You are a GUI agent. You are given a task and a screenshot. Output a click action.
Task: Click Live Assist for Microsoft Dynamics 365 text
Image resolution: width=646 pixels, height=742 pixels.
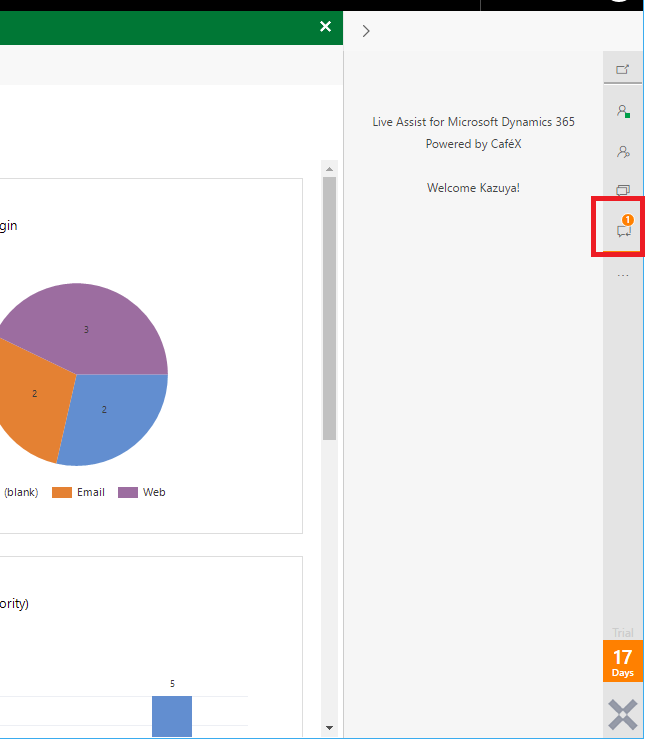(x=473, y=122)
